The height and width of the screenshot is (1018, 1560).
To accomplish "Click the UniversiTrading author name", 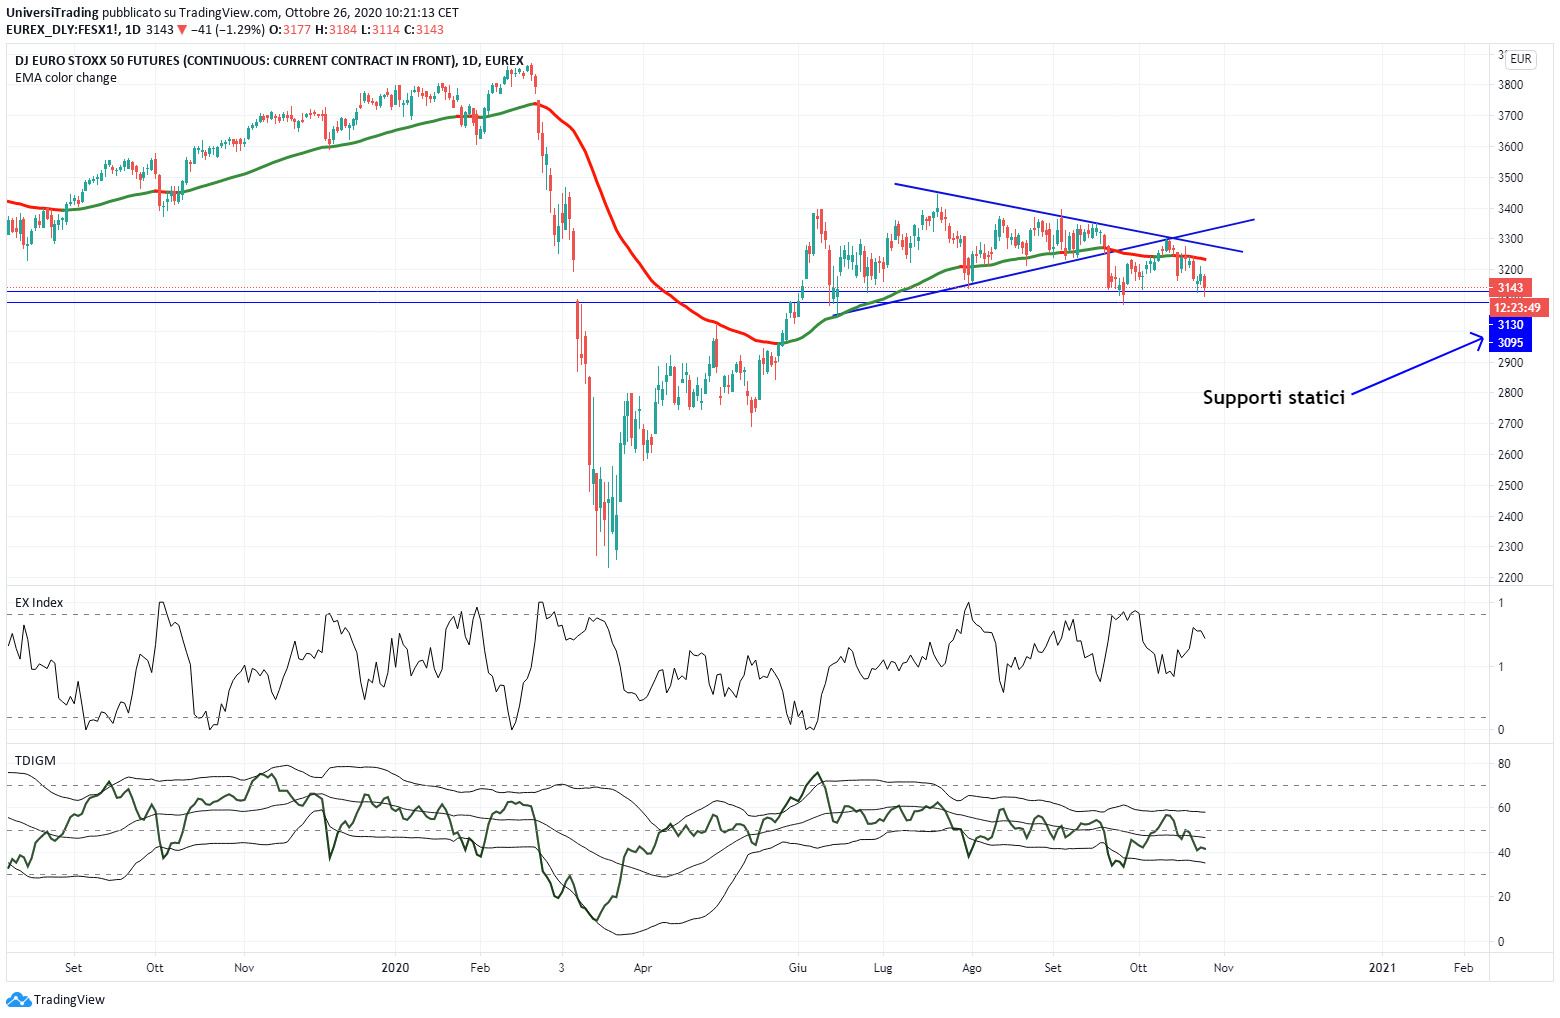I will pos(52,13).
